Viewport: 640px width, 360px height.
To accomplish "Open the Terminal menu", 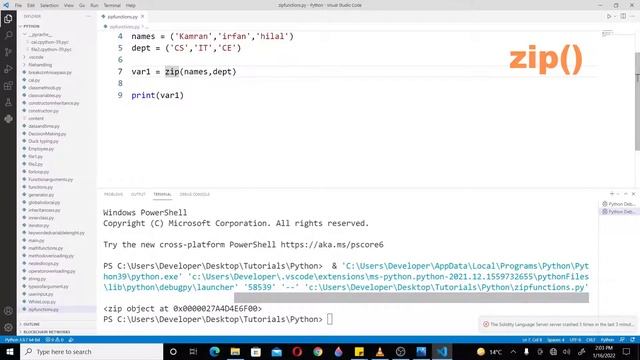I will (112, 5).
